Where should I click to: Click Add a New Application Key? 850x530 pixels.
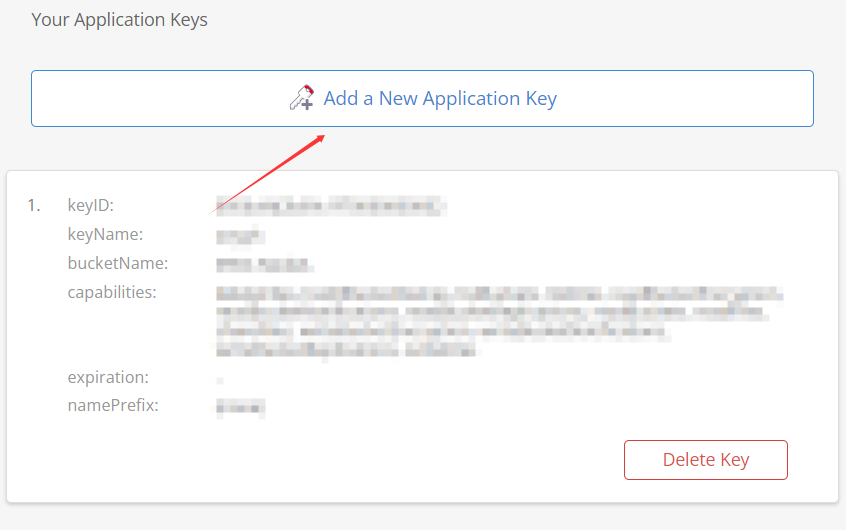pyautogui.click(x=440, y=99)
